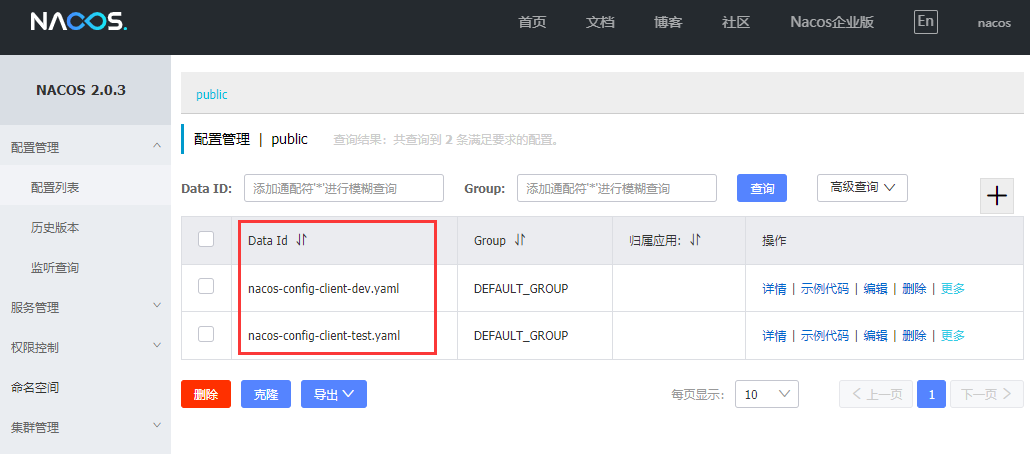Image resolution: width=1030 pixels, height=454 pixels.
Task: Click nacos-config-client-dev.yaml Data Id cell
Action: pyautogui.click(x=323, y=288)
